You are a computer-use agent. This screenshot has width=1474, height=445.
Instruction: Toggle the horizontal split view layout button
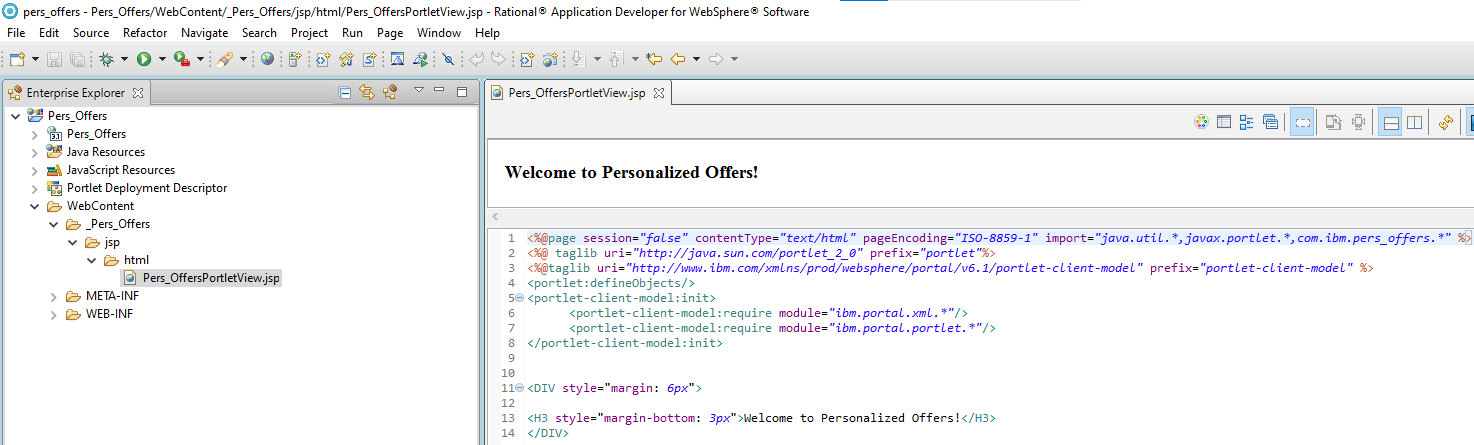[x=1390, y=122]
